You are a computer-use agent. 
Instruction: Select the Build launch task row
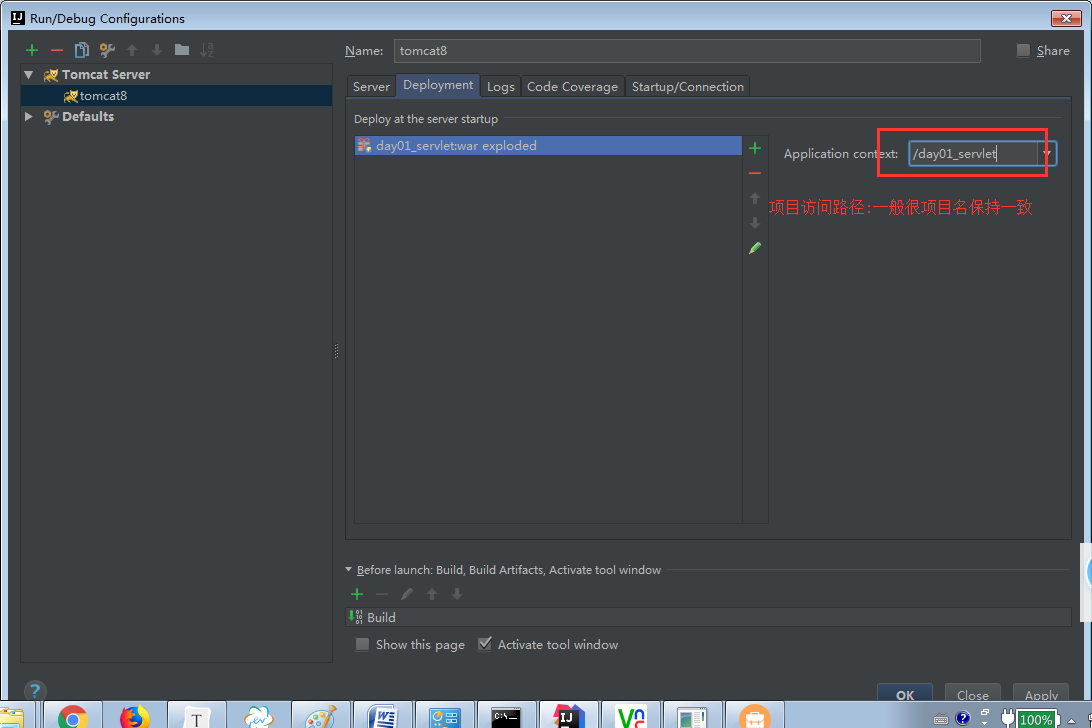pyautogui.click(x=708, y=617)
